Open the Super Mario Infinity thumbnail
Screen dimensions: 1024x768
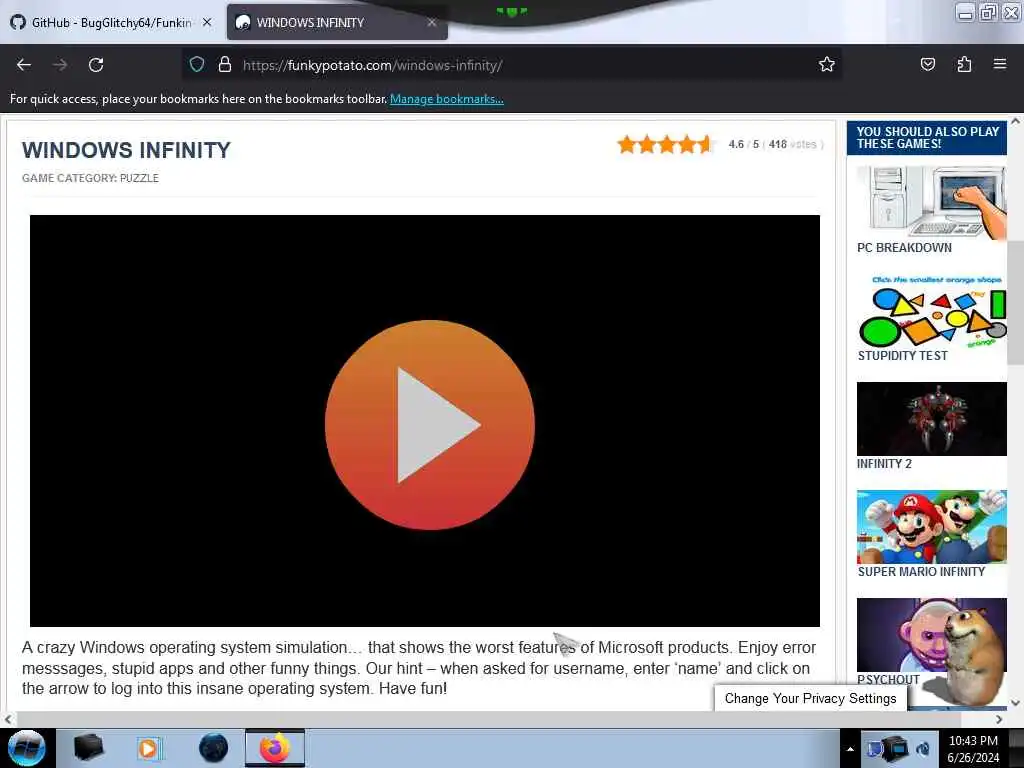coord(931,527)
